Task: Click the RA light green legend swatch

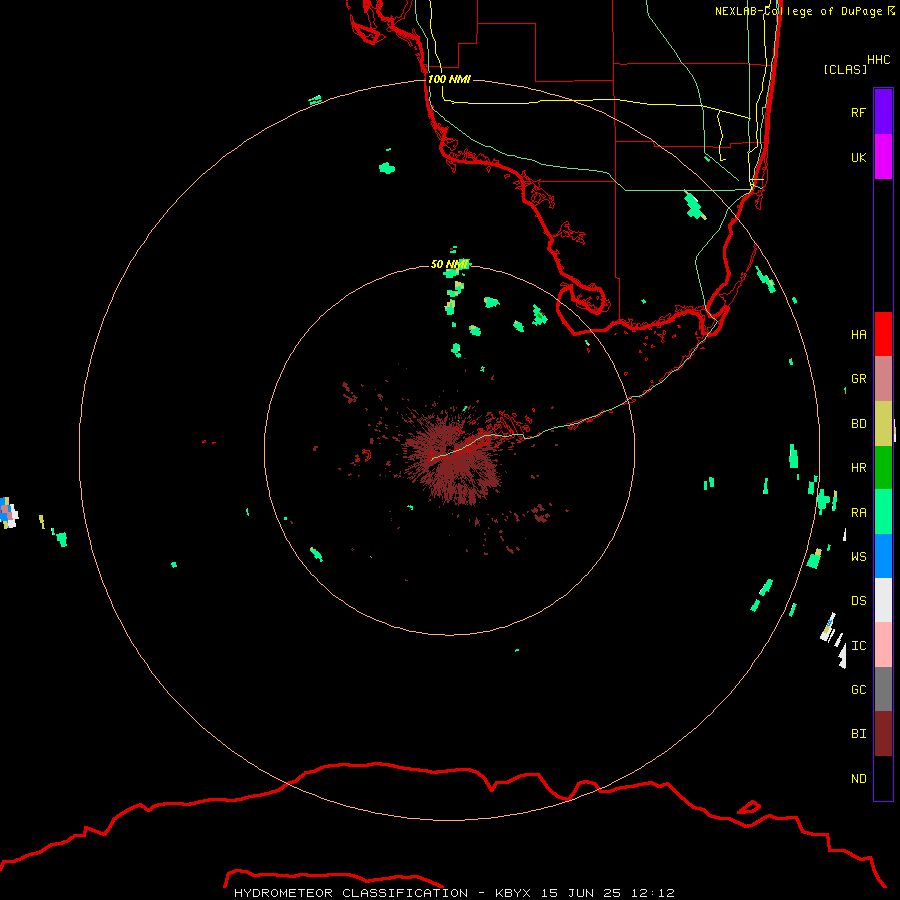Action: click(883, 512)
